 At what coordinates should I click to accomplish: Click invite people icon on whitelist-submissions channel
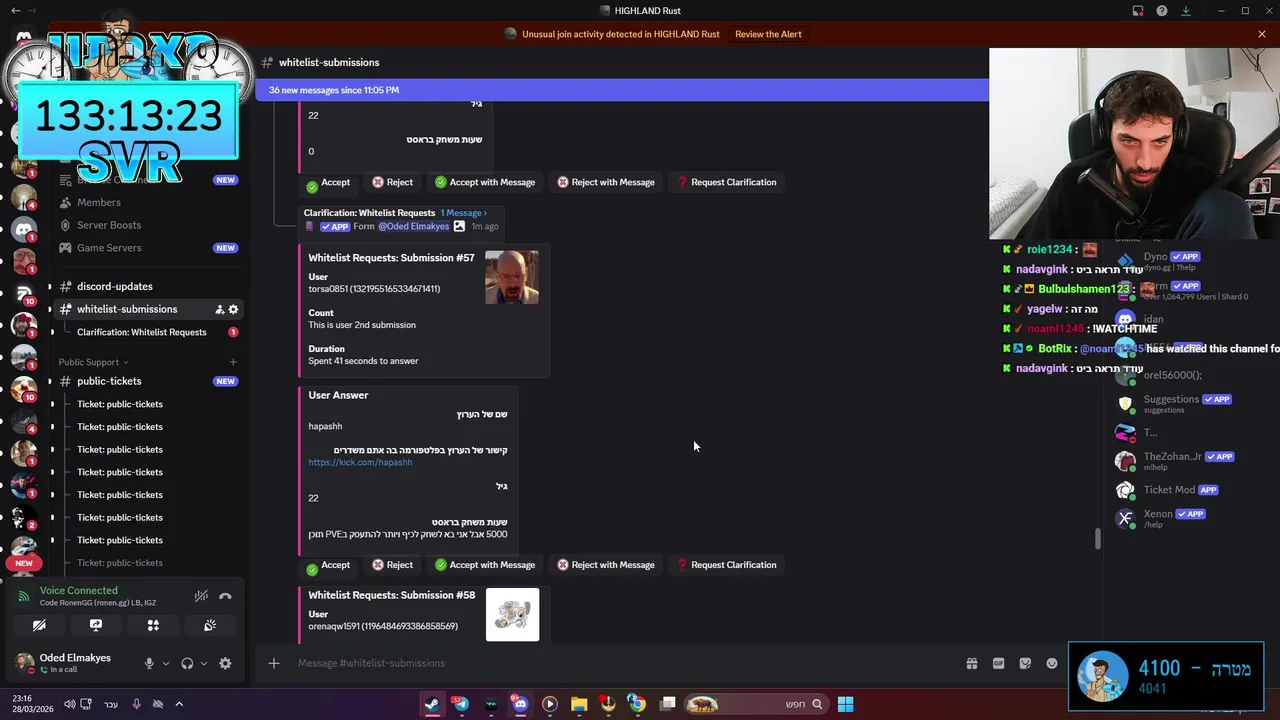coord(219,309)
